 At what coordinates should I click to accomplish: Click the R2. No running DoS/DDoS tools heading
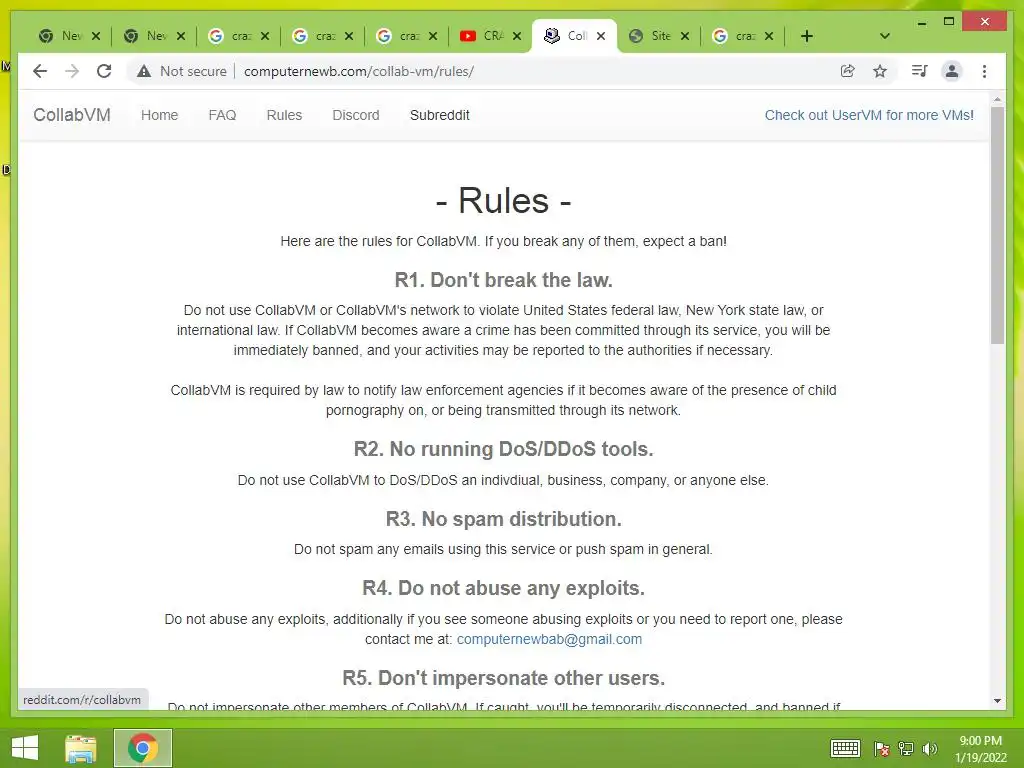504,449
